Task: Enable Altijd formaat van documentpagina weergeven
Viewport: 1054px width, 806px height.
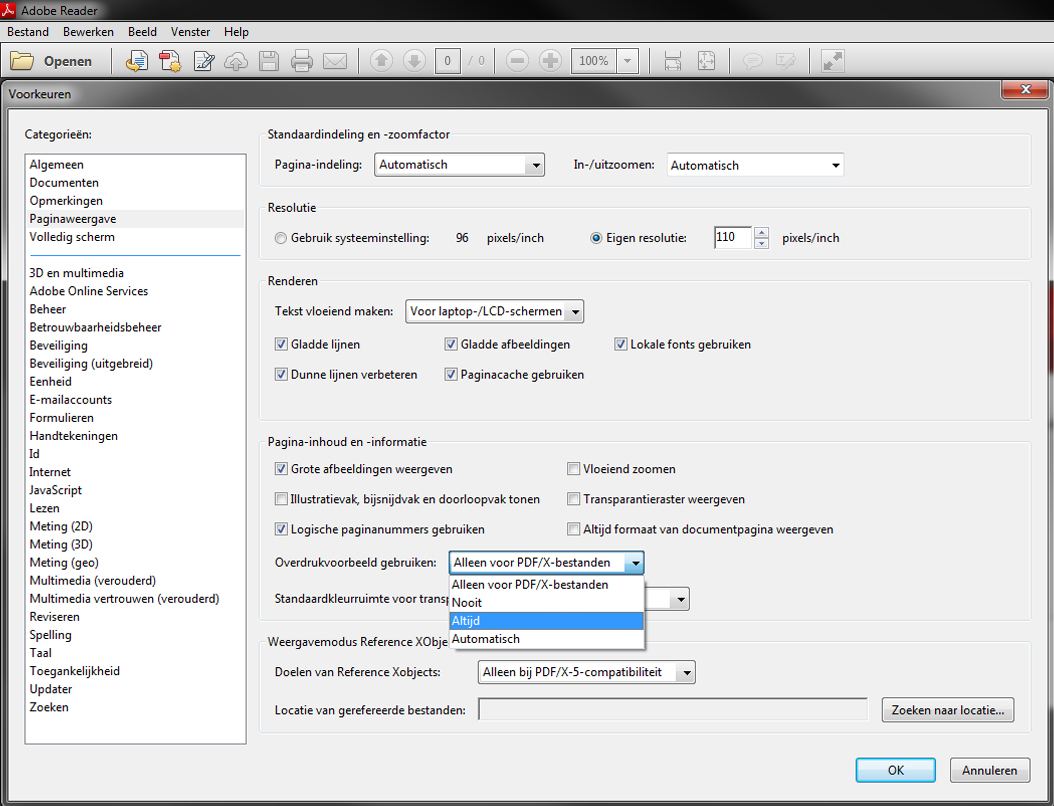Action: click(573, 529)
